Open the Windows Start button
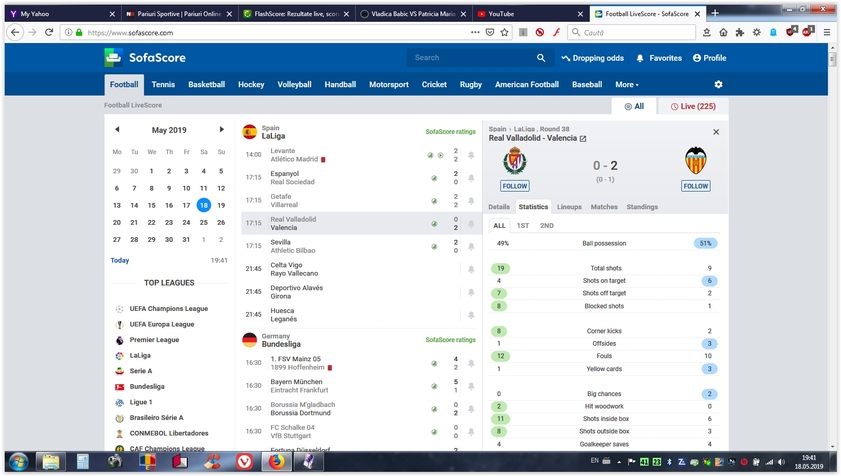Screen dimensions: 841x476 point(18,462)
